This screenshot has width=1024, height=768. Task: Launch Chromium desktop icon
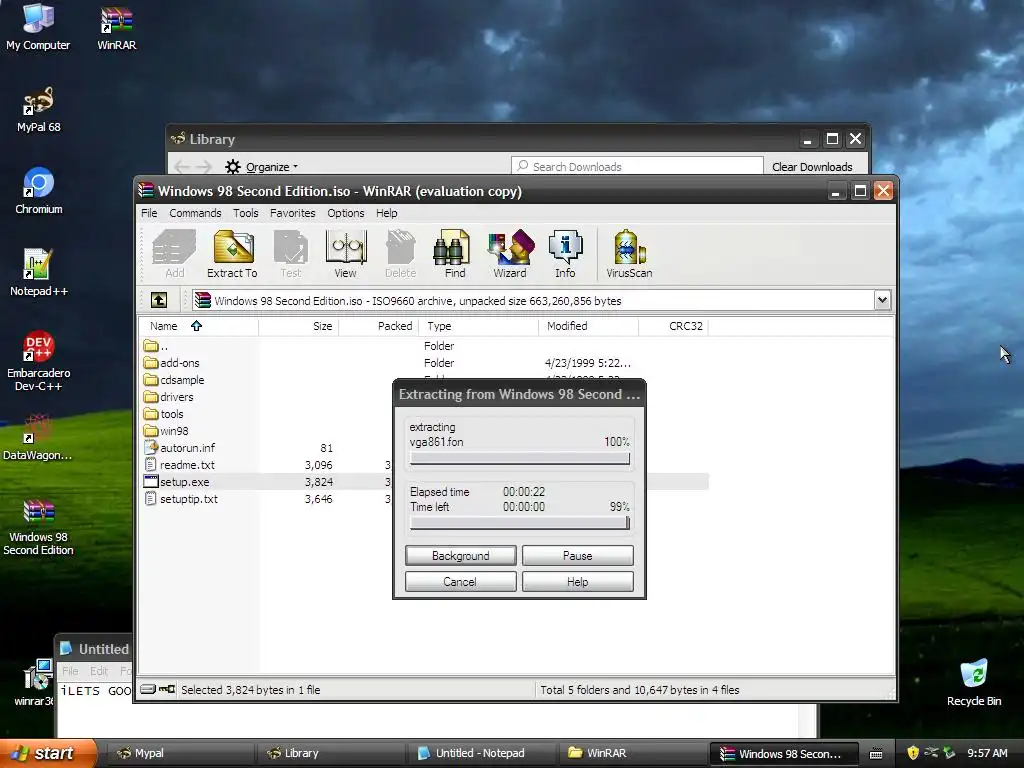click(39, 191)
